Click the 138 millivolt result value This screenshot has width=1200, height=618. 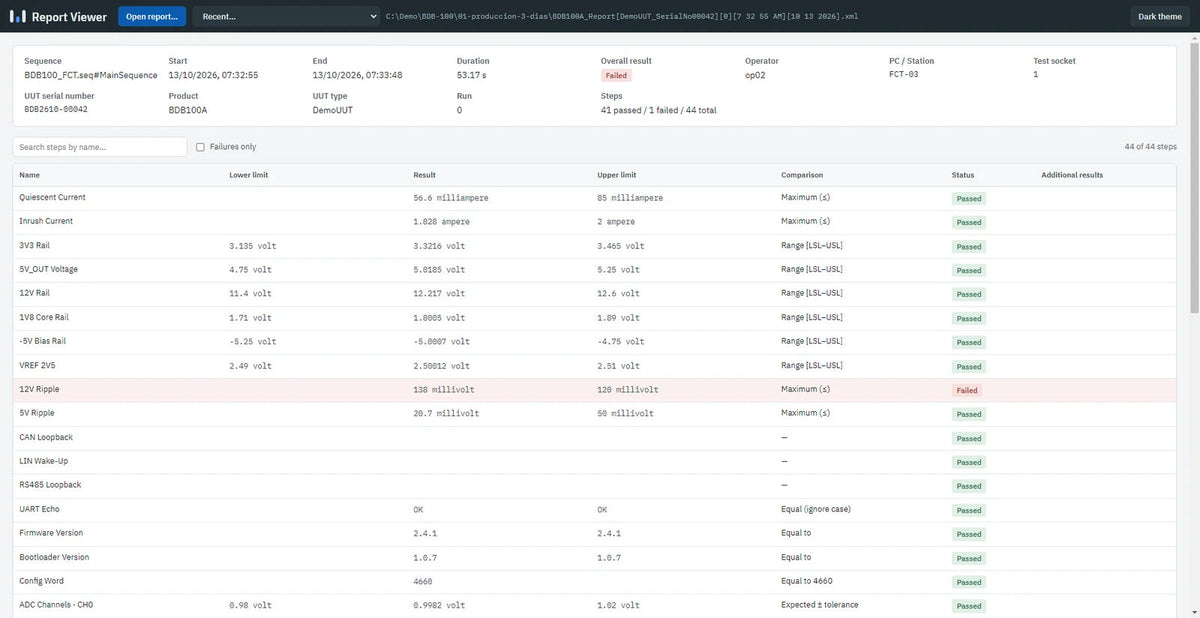[x=444, y=389]
